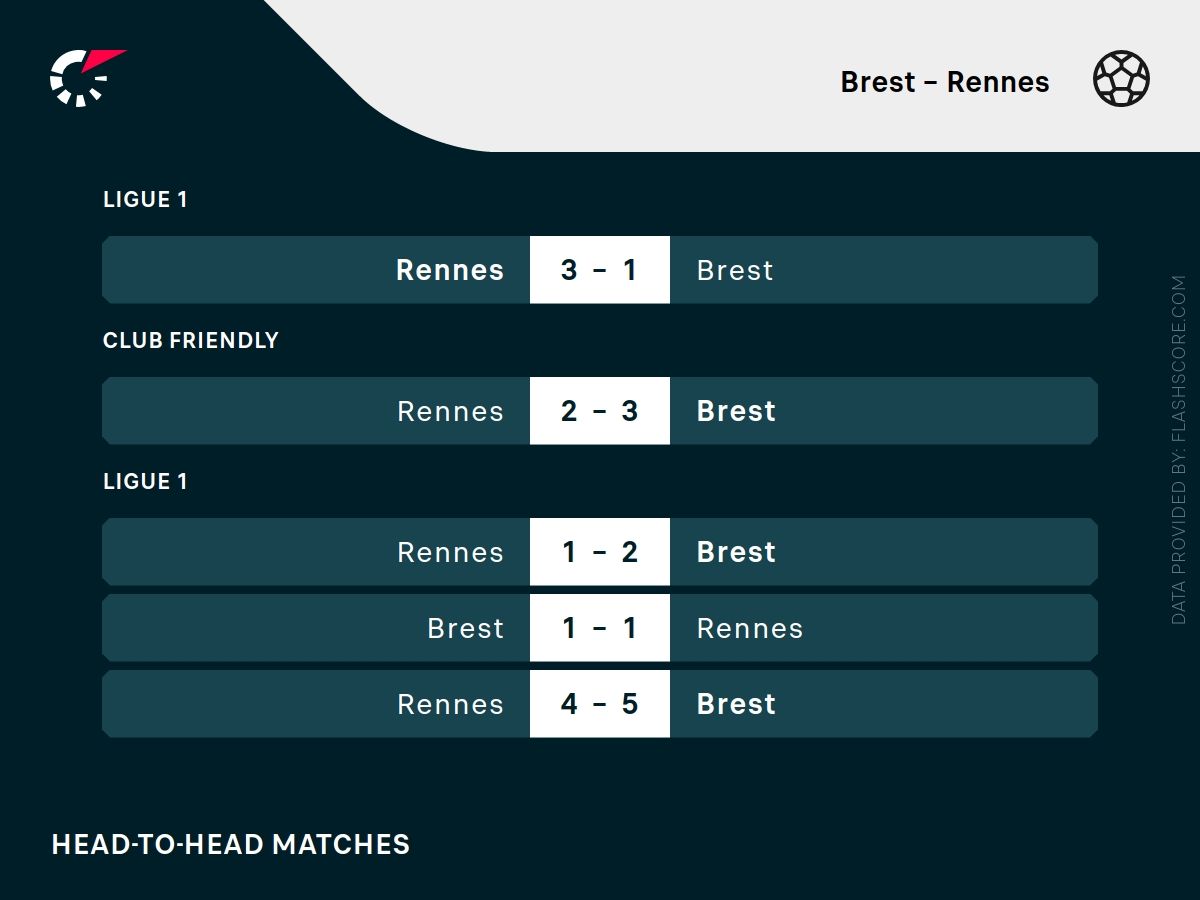Viewport: 1200px width, 900px height.
Task: Click the LIGUE 1 heading above the 1 - 2 match
Action: click(145, 481)
